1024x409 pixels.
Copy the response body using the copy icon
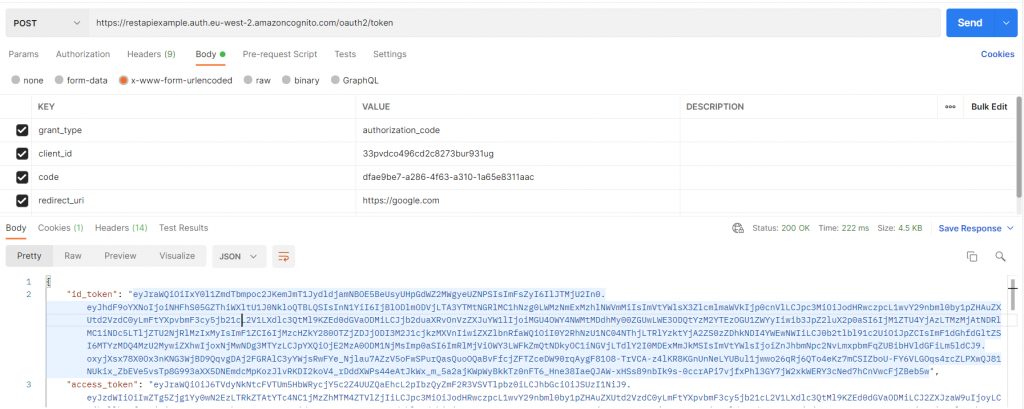[971, 257]
